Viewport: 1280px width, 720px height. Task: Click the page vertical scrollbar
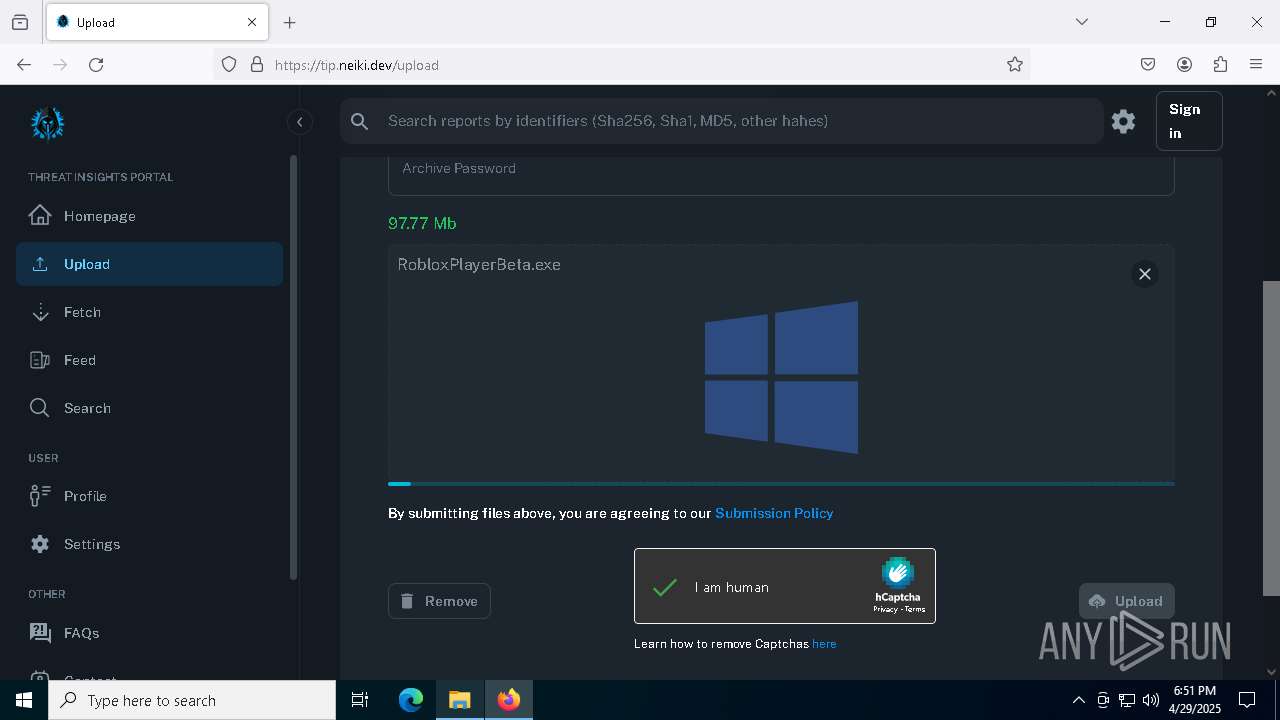click(x=1272, y=438)
